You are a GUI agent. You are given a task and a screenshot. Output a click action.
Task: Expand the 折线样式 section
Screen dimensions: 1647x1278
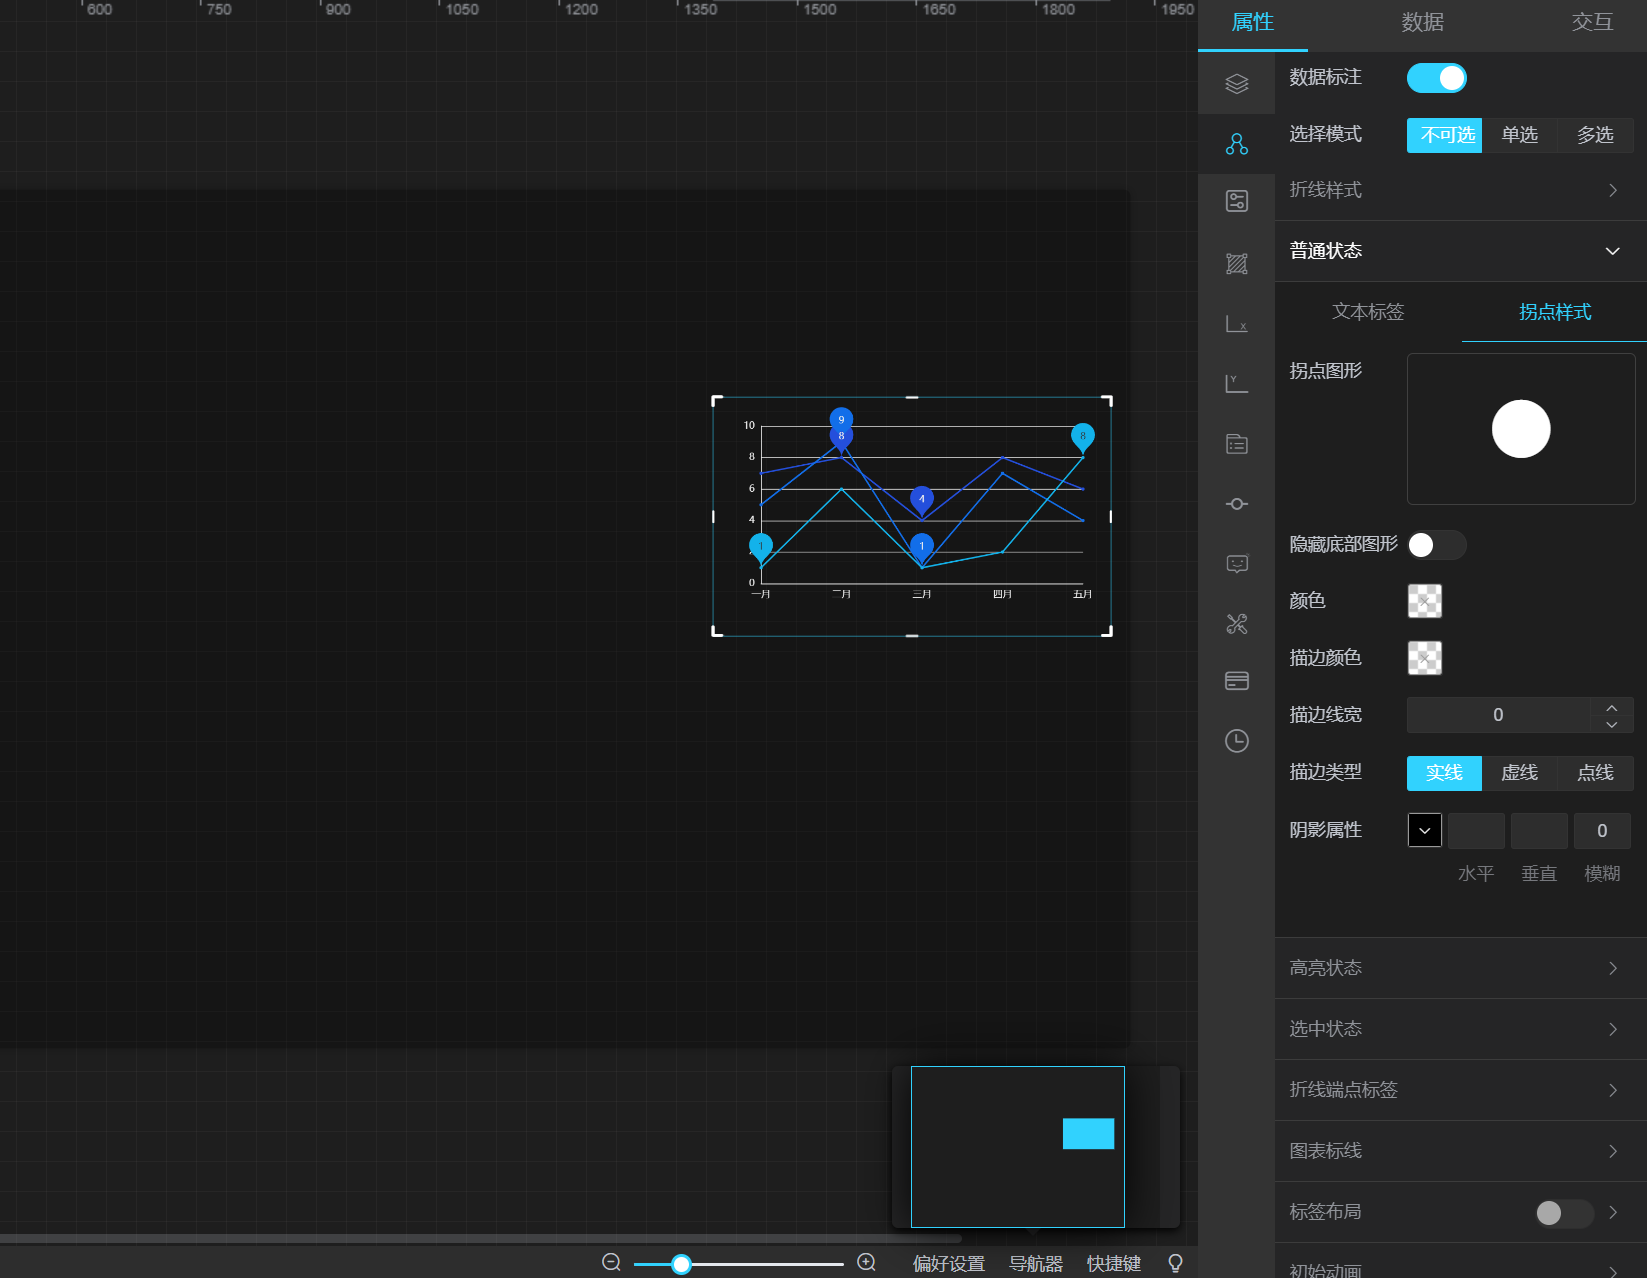pos(1460,190)
